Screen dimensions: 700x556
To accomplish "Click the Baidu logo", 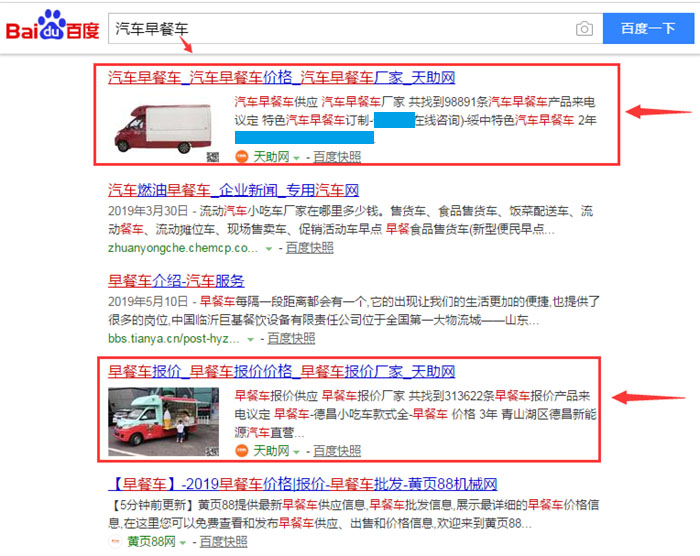I will [52, 26].
